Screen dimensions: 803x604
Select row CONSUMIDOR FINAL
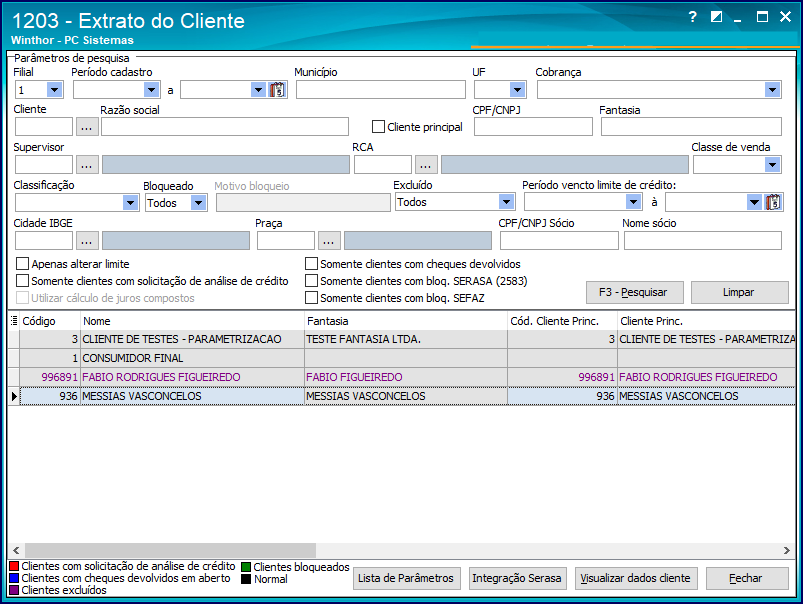[402, 358]
